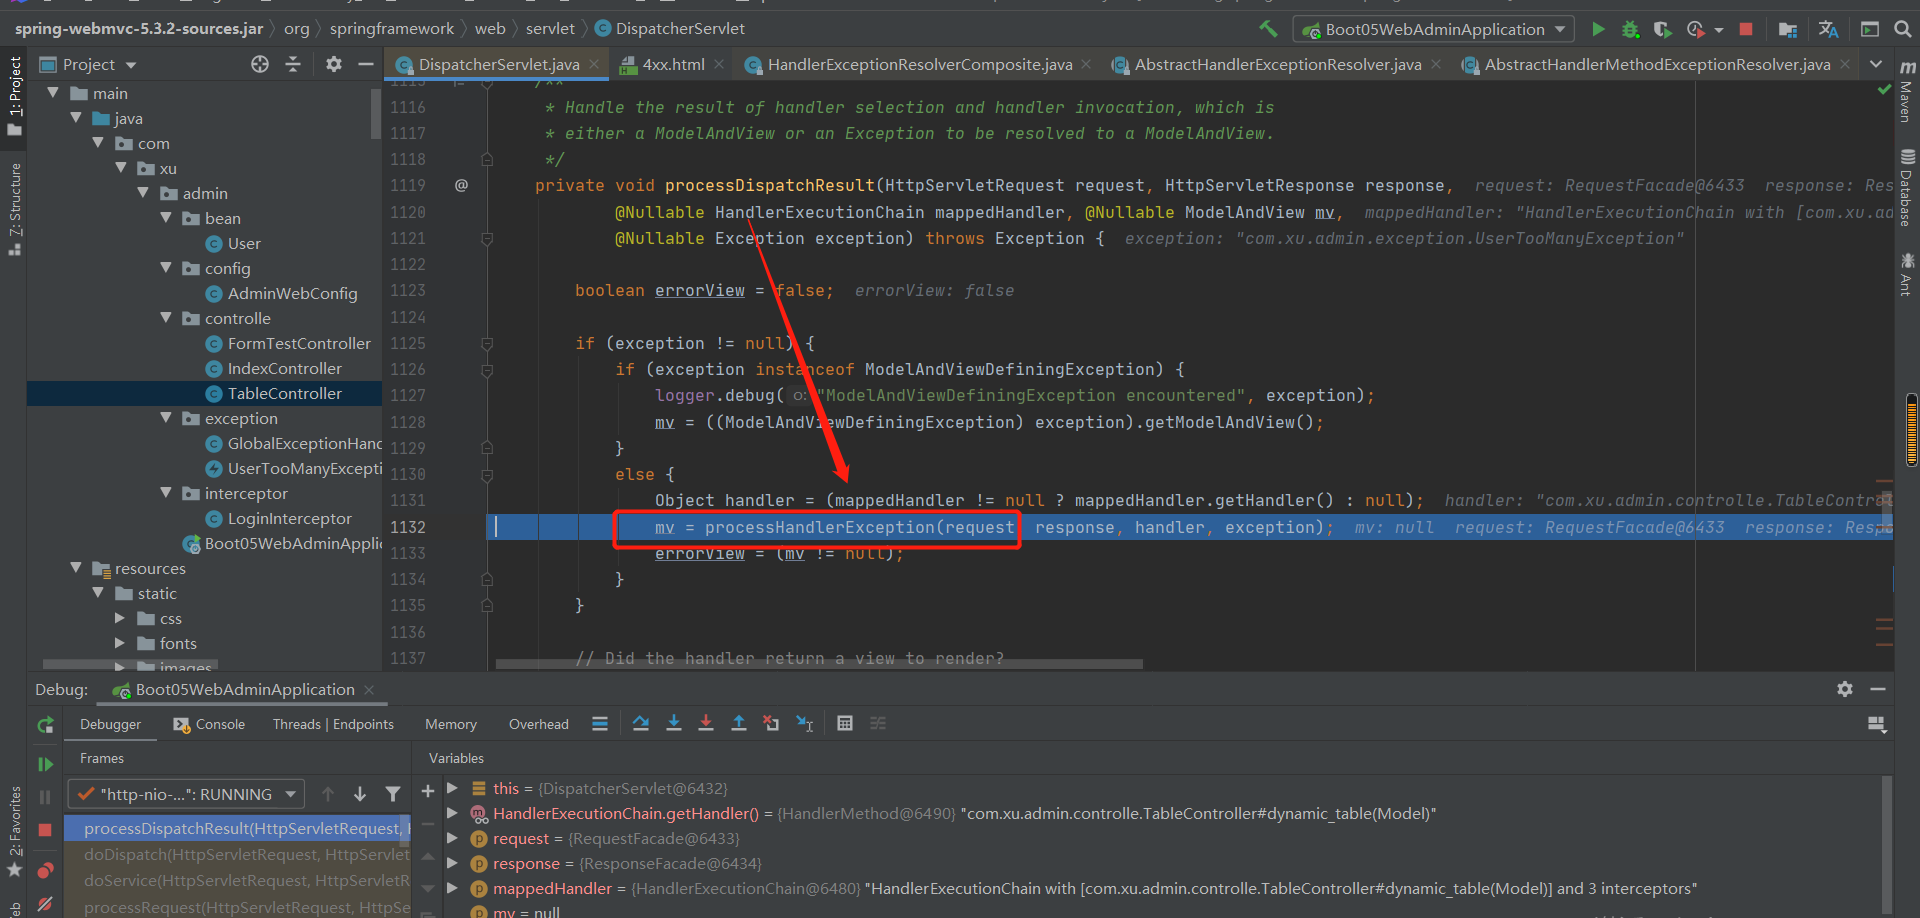Open the Memory debug tab
Screen dimensions: 1920x918
click(450, 724)
